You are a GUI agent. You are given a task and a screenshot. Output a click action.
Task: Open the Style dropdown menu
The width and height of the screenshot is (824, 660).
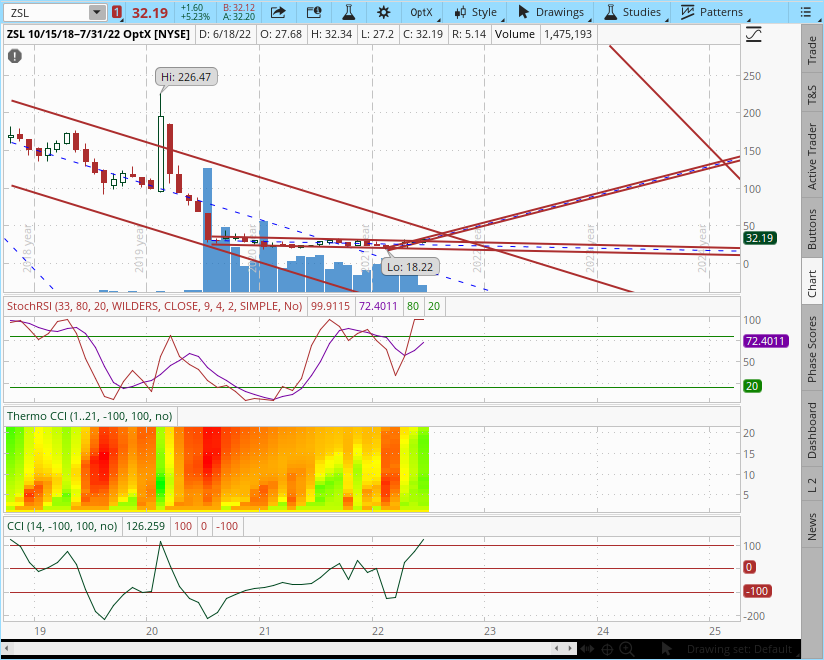475,12
